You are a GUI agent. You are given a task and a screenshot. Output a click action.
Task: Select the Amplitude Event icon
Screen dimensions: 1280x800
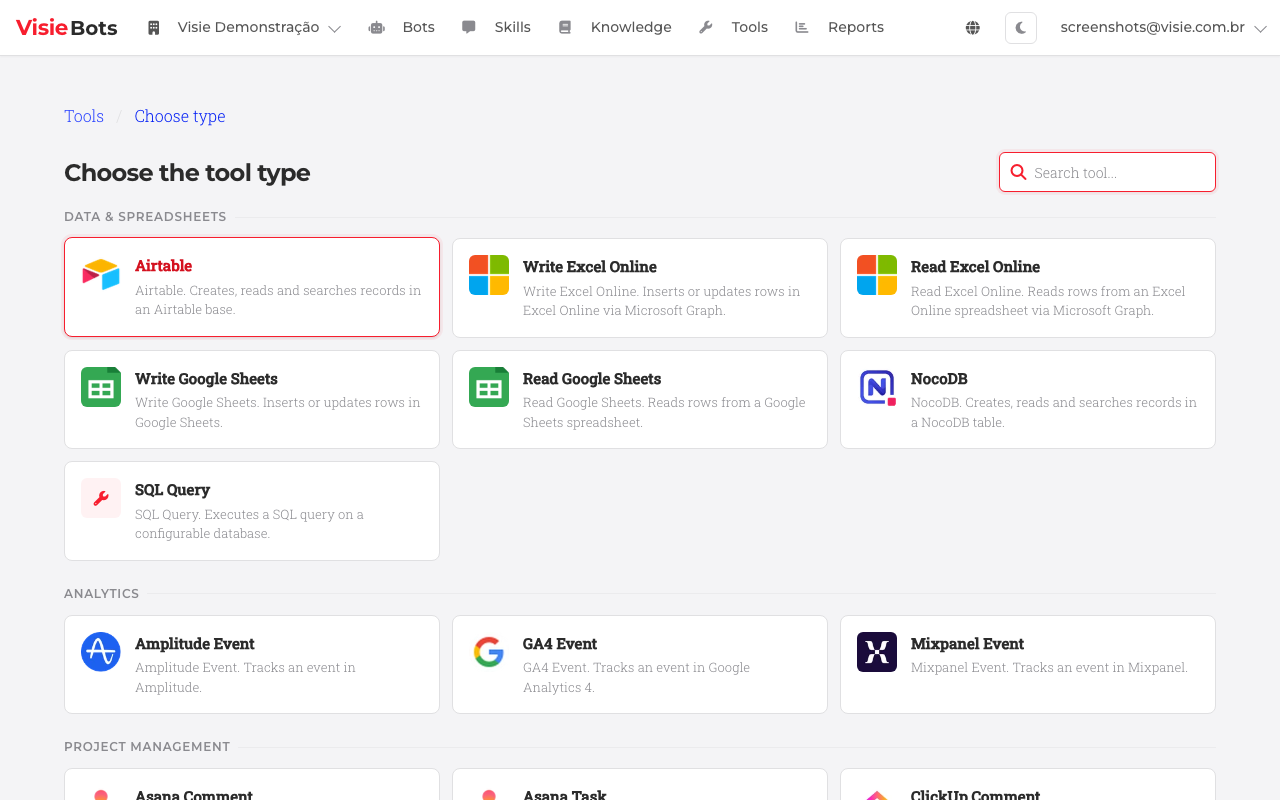(x=100, y=652)
